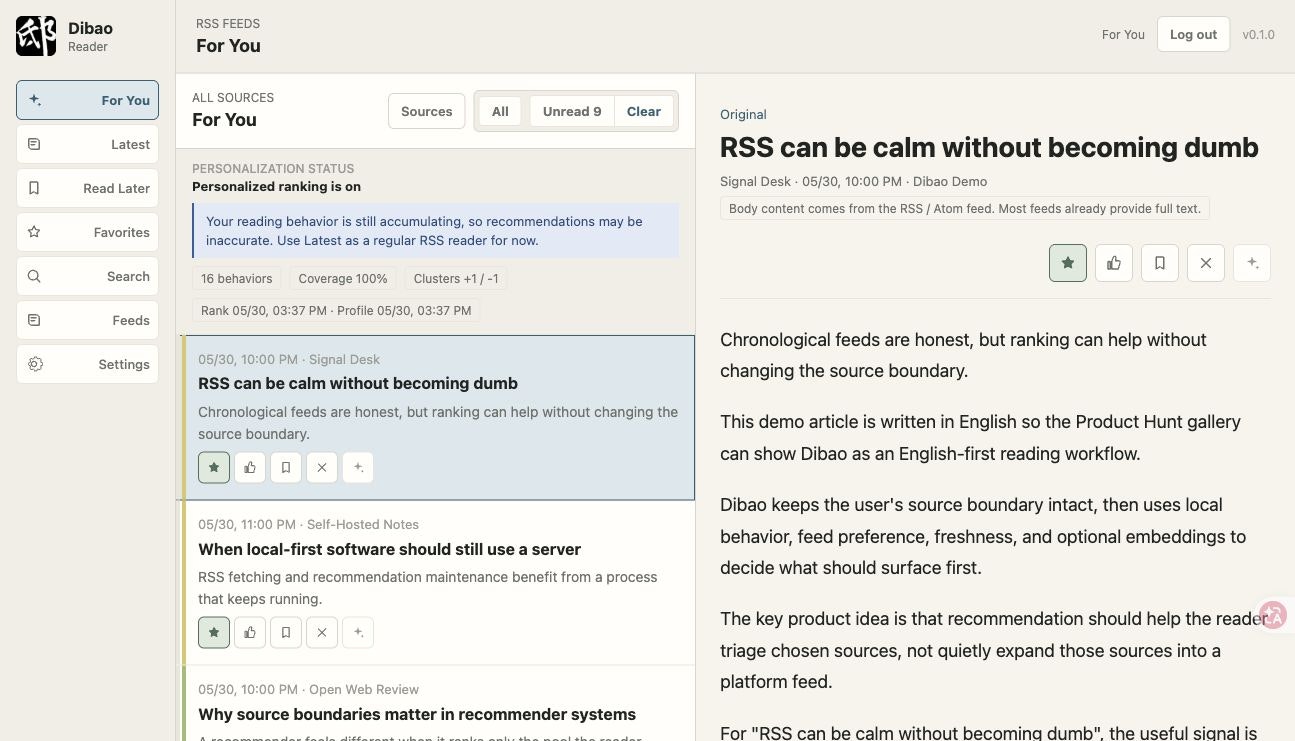Screen dimensions: 1295x741
Task: Click the v0.1.0 version label
Action: (x=1258, y=34)
